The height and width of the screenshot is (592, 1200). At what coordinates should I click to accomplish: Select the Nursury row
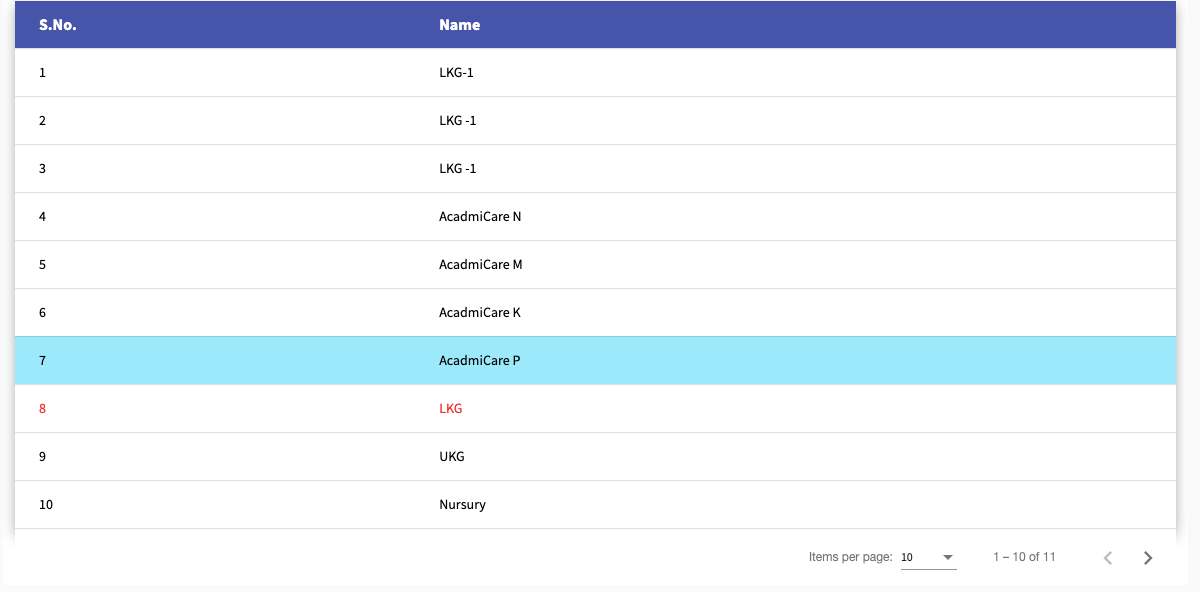(x=463, y=504)
